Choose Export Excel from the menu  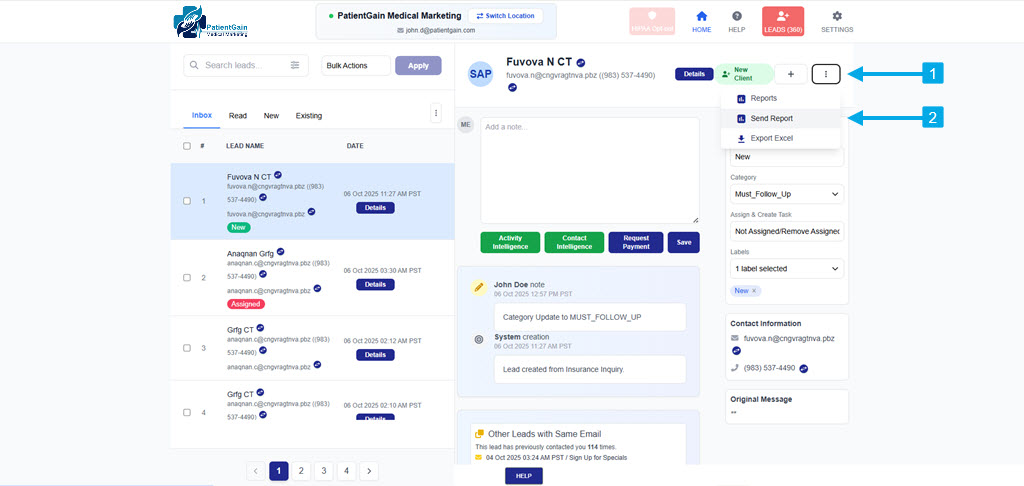point(780,138)
